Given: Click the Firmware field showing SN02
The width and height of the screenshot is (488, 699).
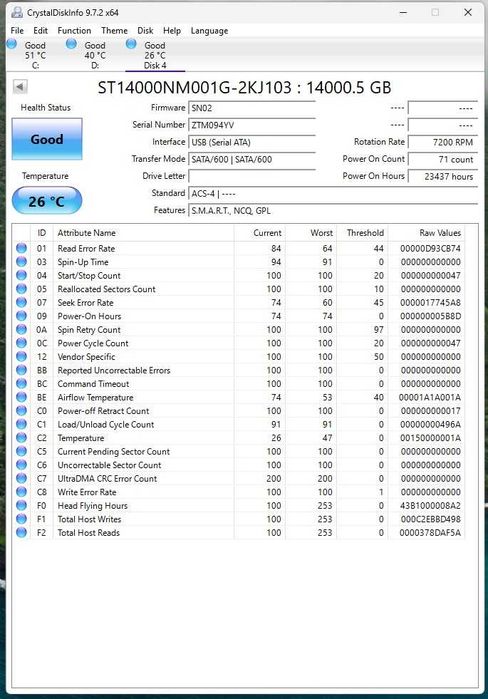Looking at the screenshot, I should pyautogui.click(x=252, y=108).
